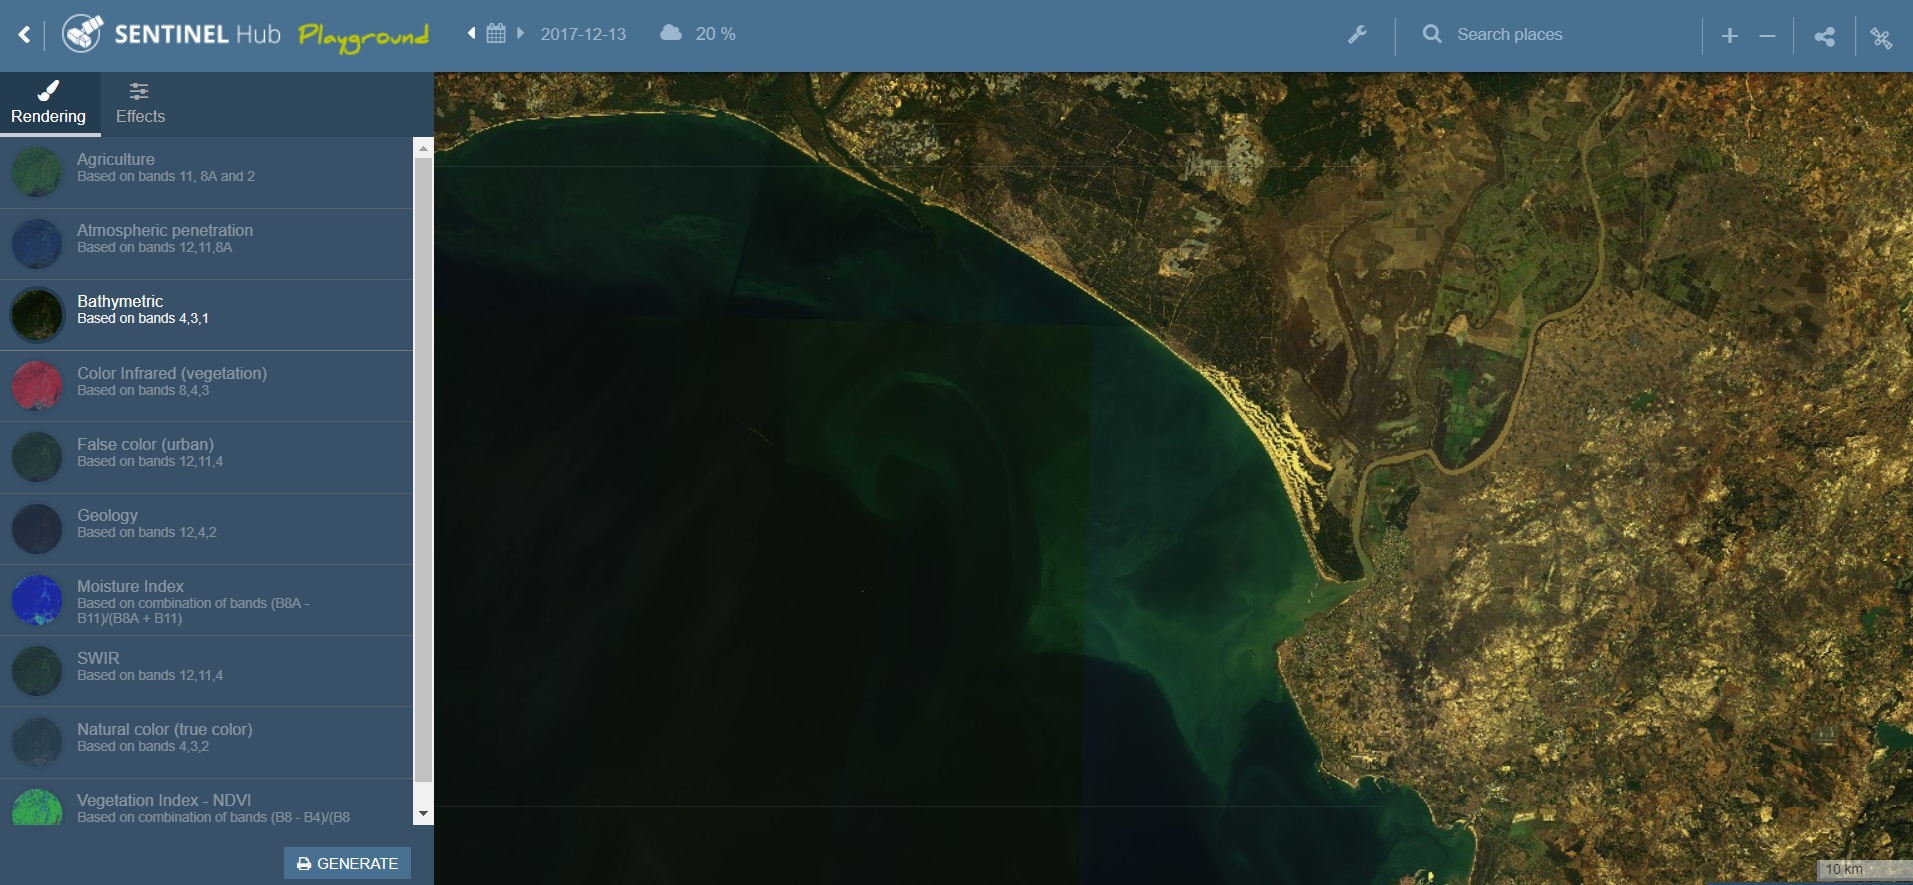
Task: Click the date 2017-12-13
Action: point(583,34)
